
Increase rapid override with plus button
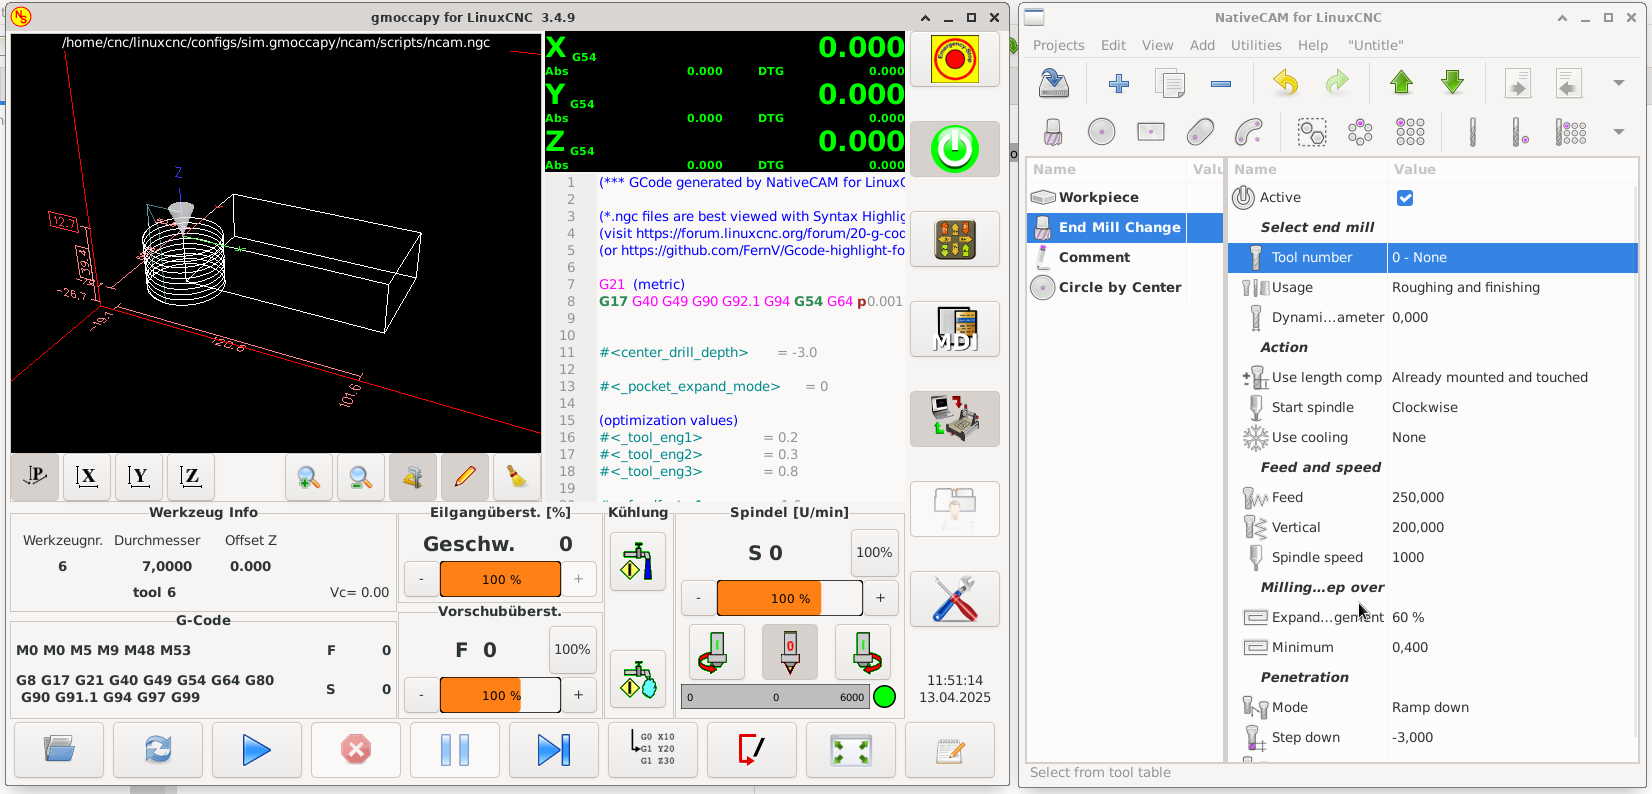point(578,579)
